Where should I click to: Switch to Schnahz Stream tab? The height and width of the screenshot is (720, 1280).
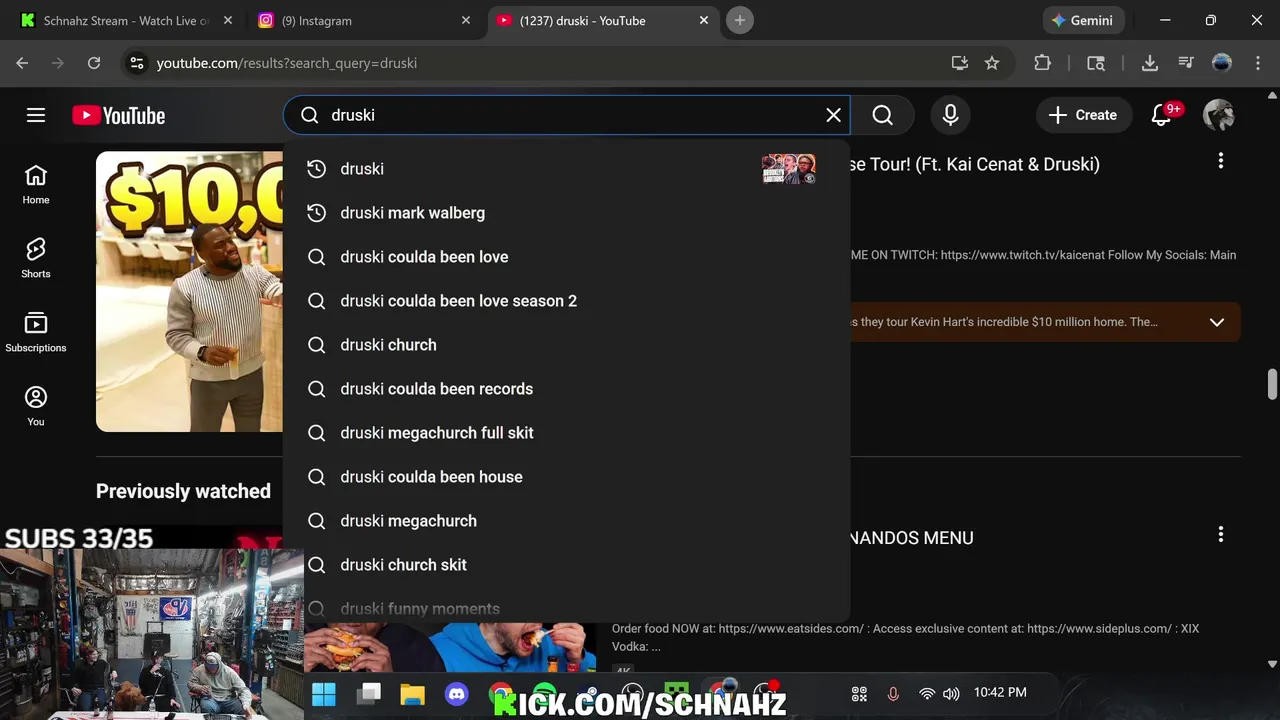(x=125, y=20)
